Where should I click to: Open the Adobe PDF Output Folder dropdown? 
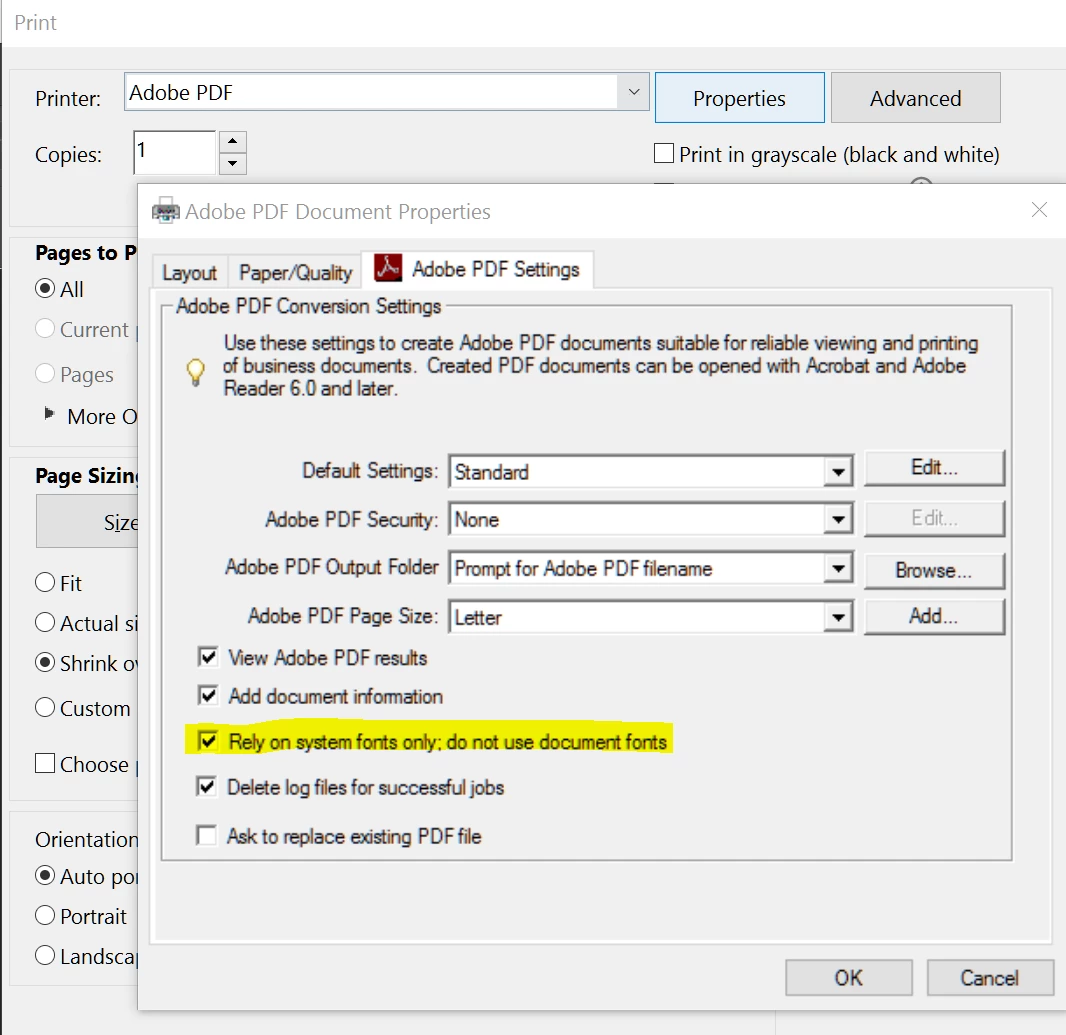pyautogui.click(x=838, y=568)
